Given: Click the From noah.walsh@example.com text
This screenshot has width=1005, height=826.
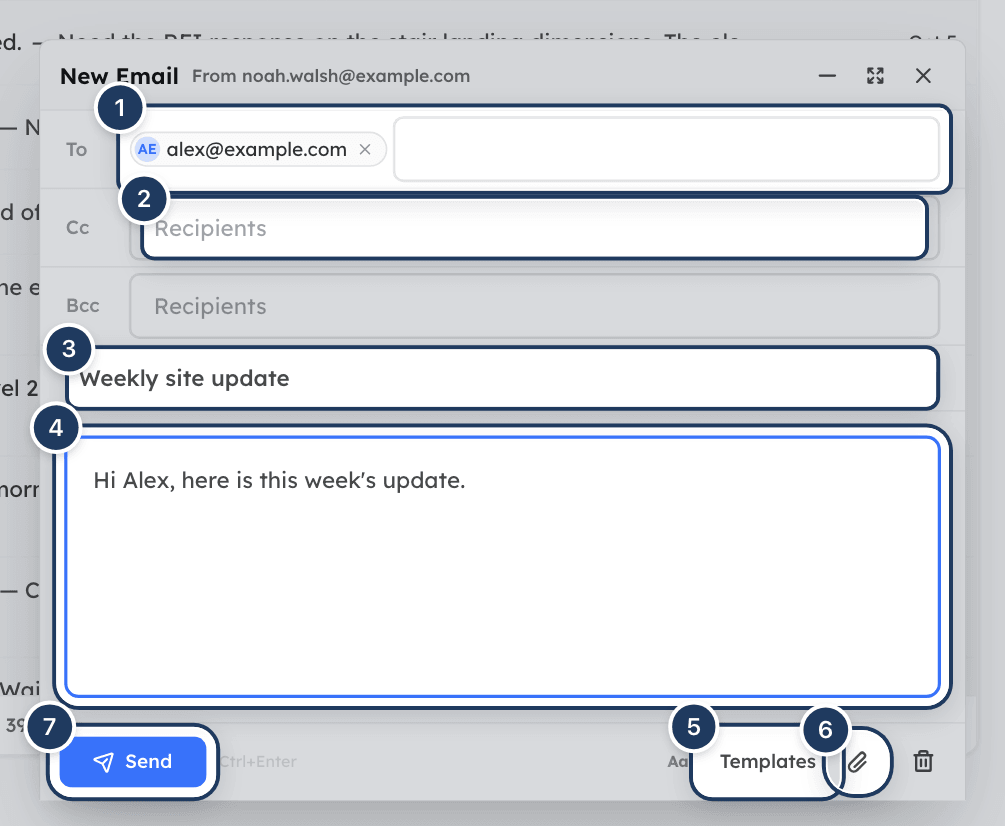Looking at the screenshot, I should coord(331,76).
